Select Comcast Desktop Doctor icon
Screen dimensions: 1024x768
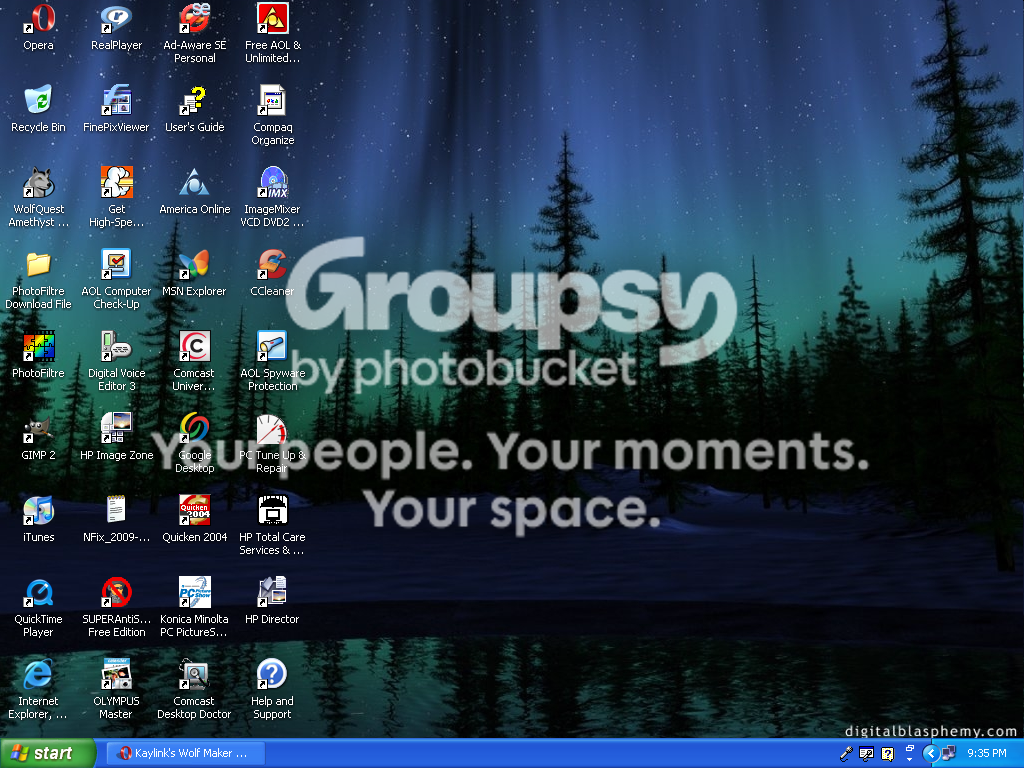(x=195, y=675)
